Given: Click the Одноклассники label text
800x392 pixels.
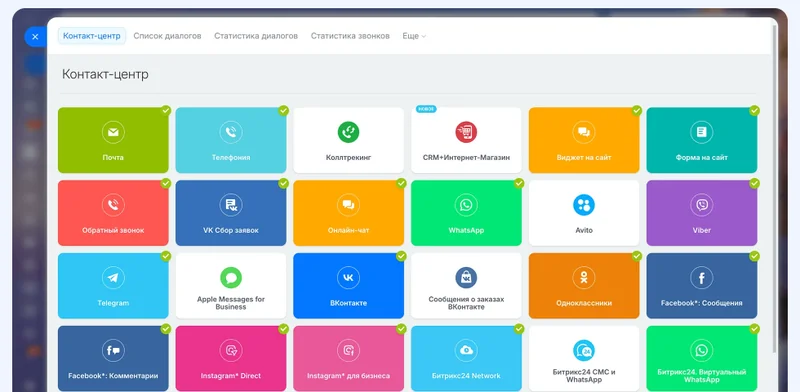Looking at the screenshot, I should pyautogui.click(x=584, y=303).
